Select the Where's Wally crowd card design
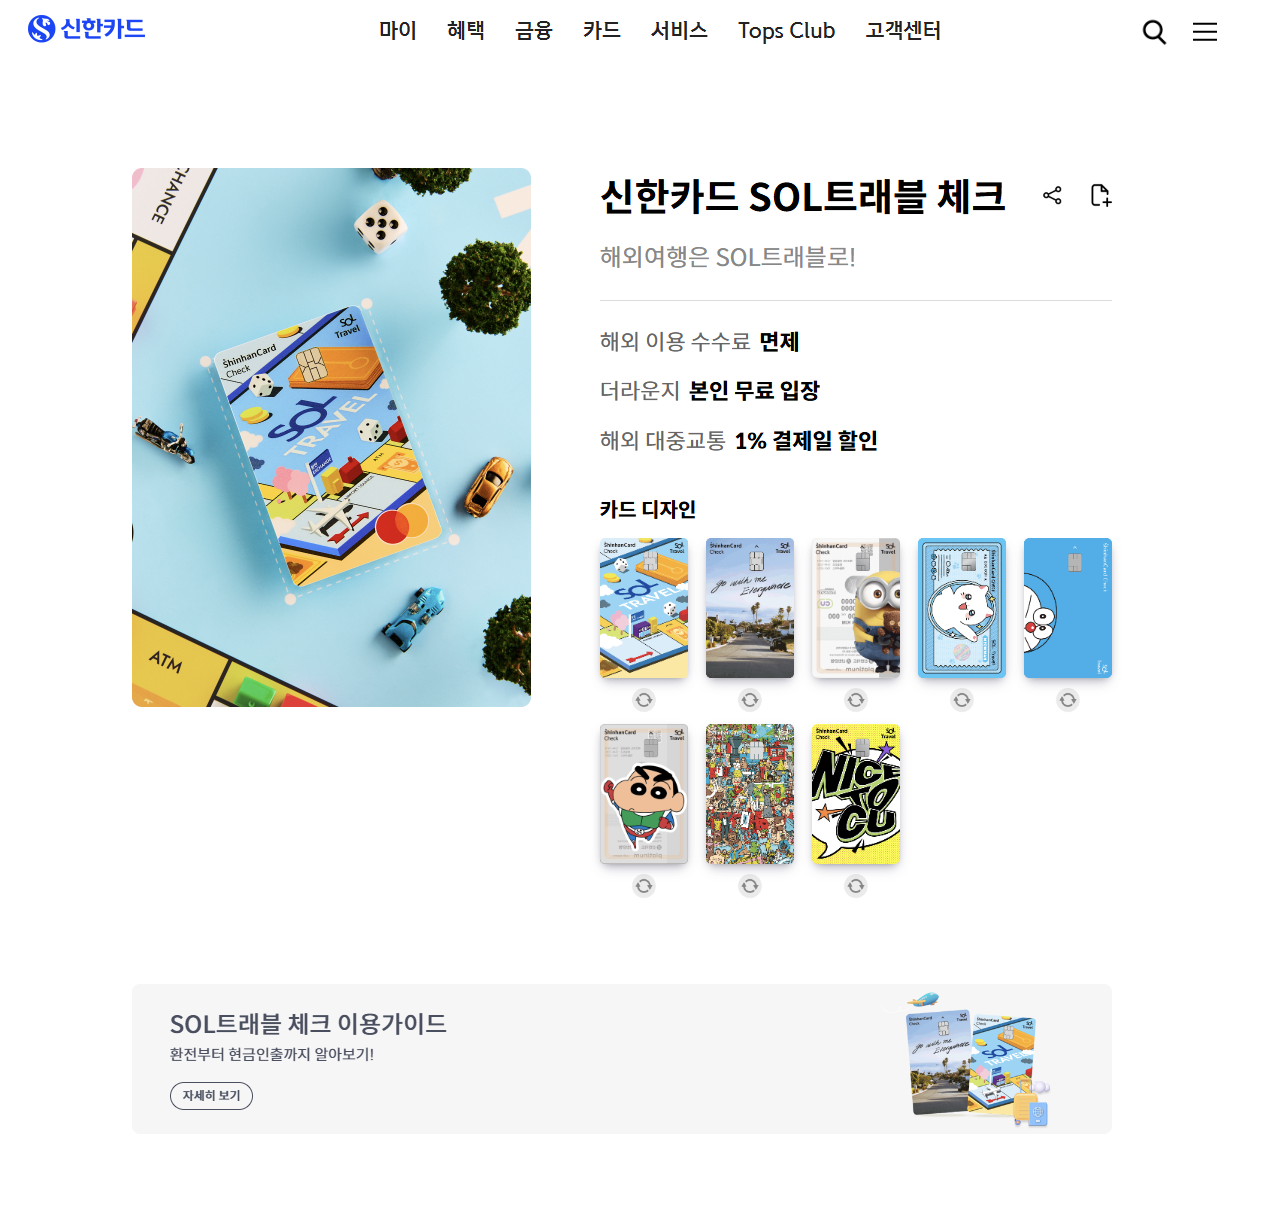 coord(750,794)
